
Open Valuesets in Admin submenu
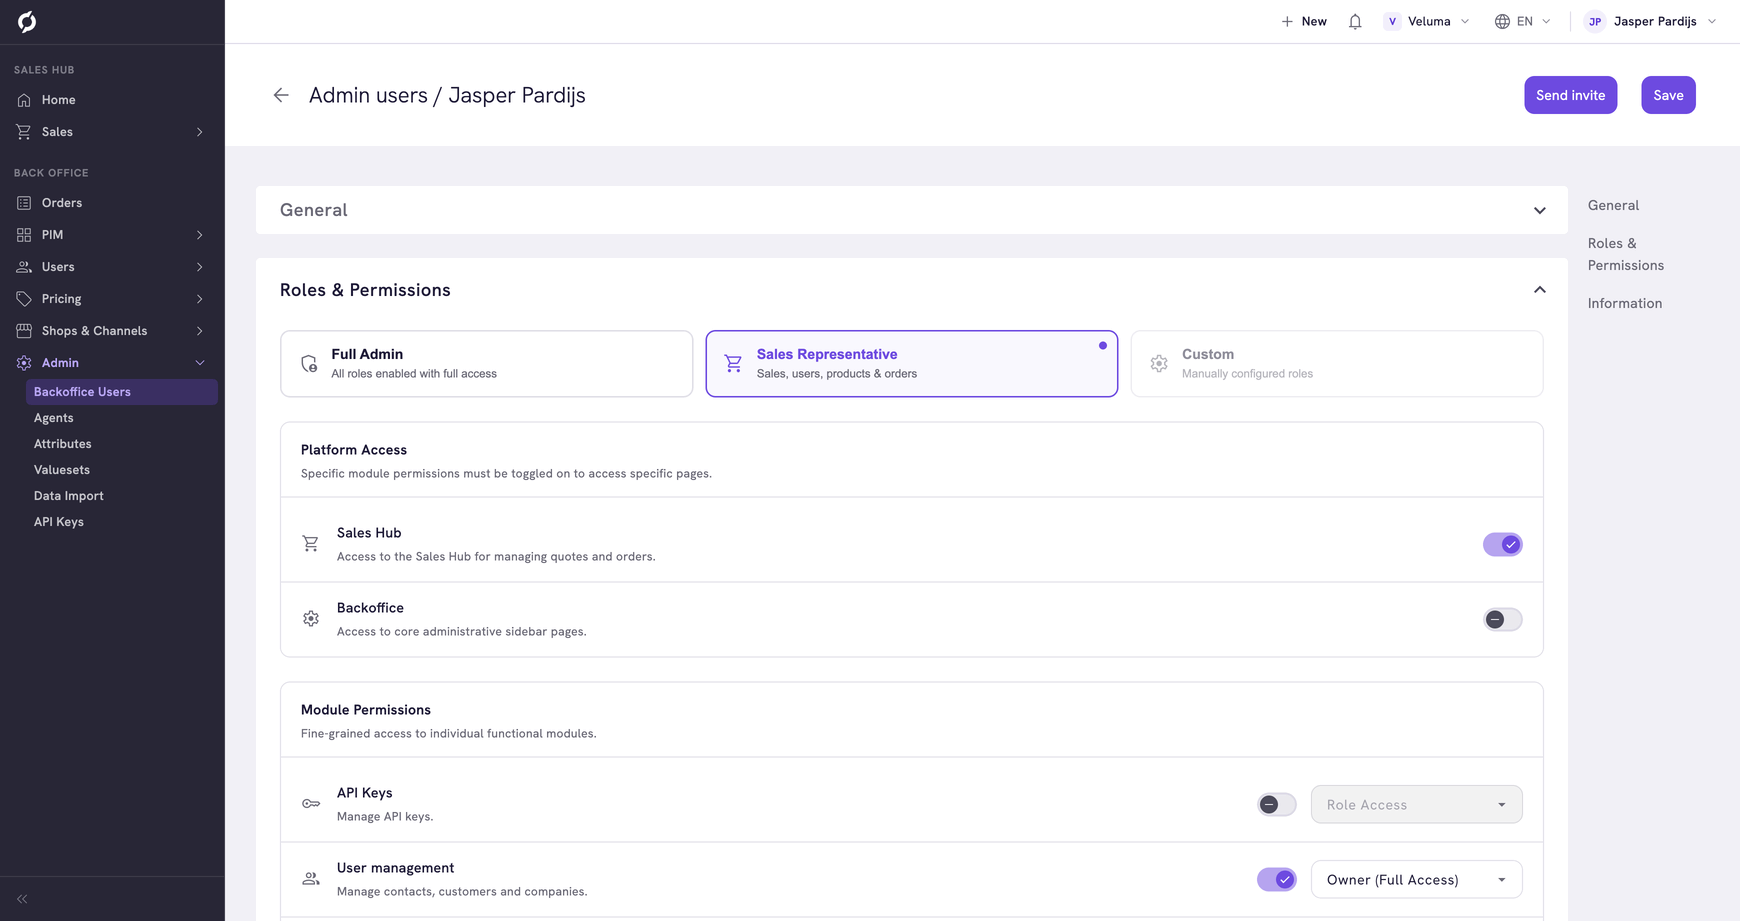[x=62, y=470]
